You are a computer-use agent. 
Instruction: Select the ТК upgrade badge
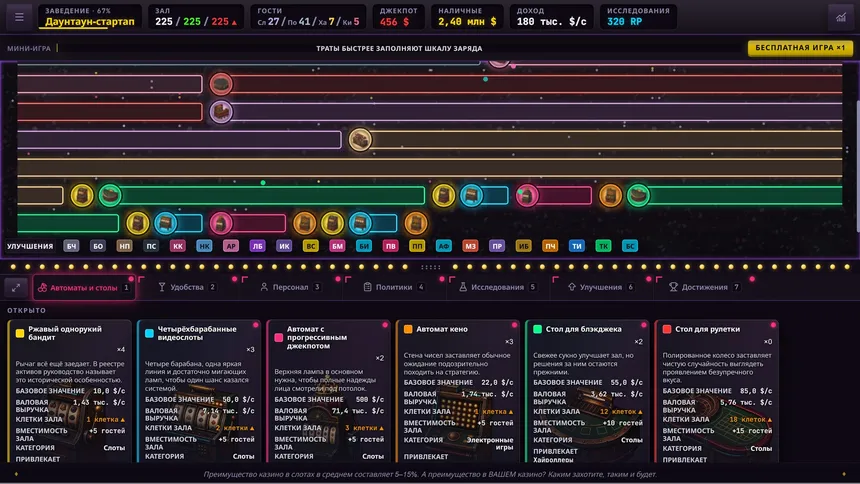[x=603, y=246]
